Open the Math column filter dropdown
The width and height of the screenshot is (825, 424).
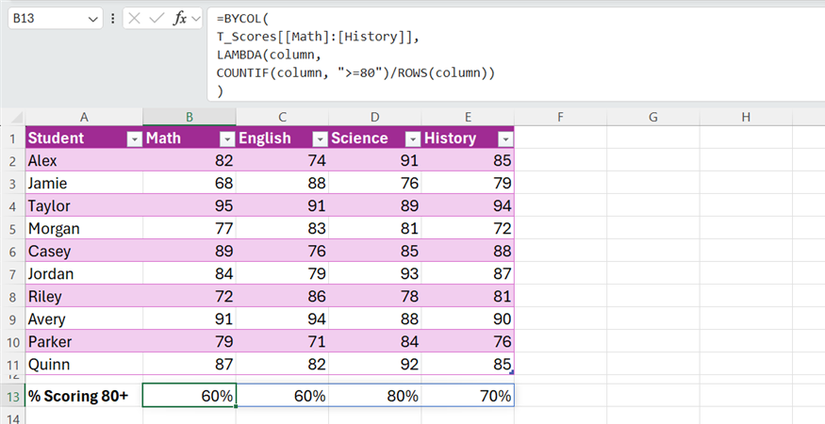pyautogui.click(x=227, y=139)
